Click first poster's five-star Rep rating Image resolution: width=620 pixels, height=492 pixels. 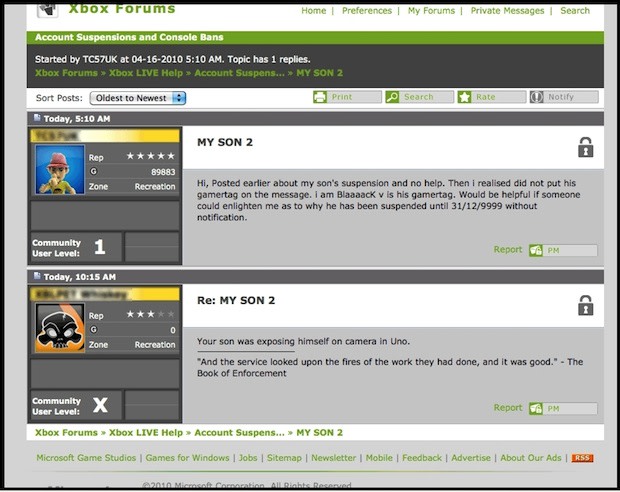(x=150, y=156)
